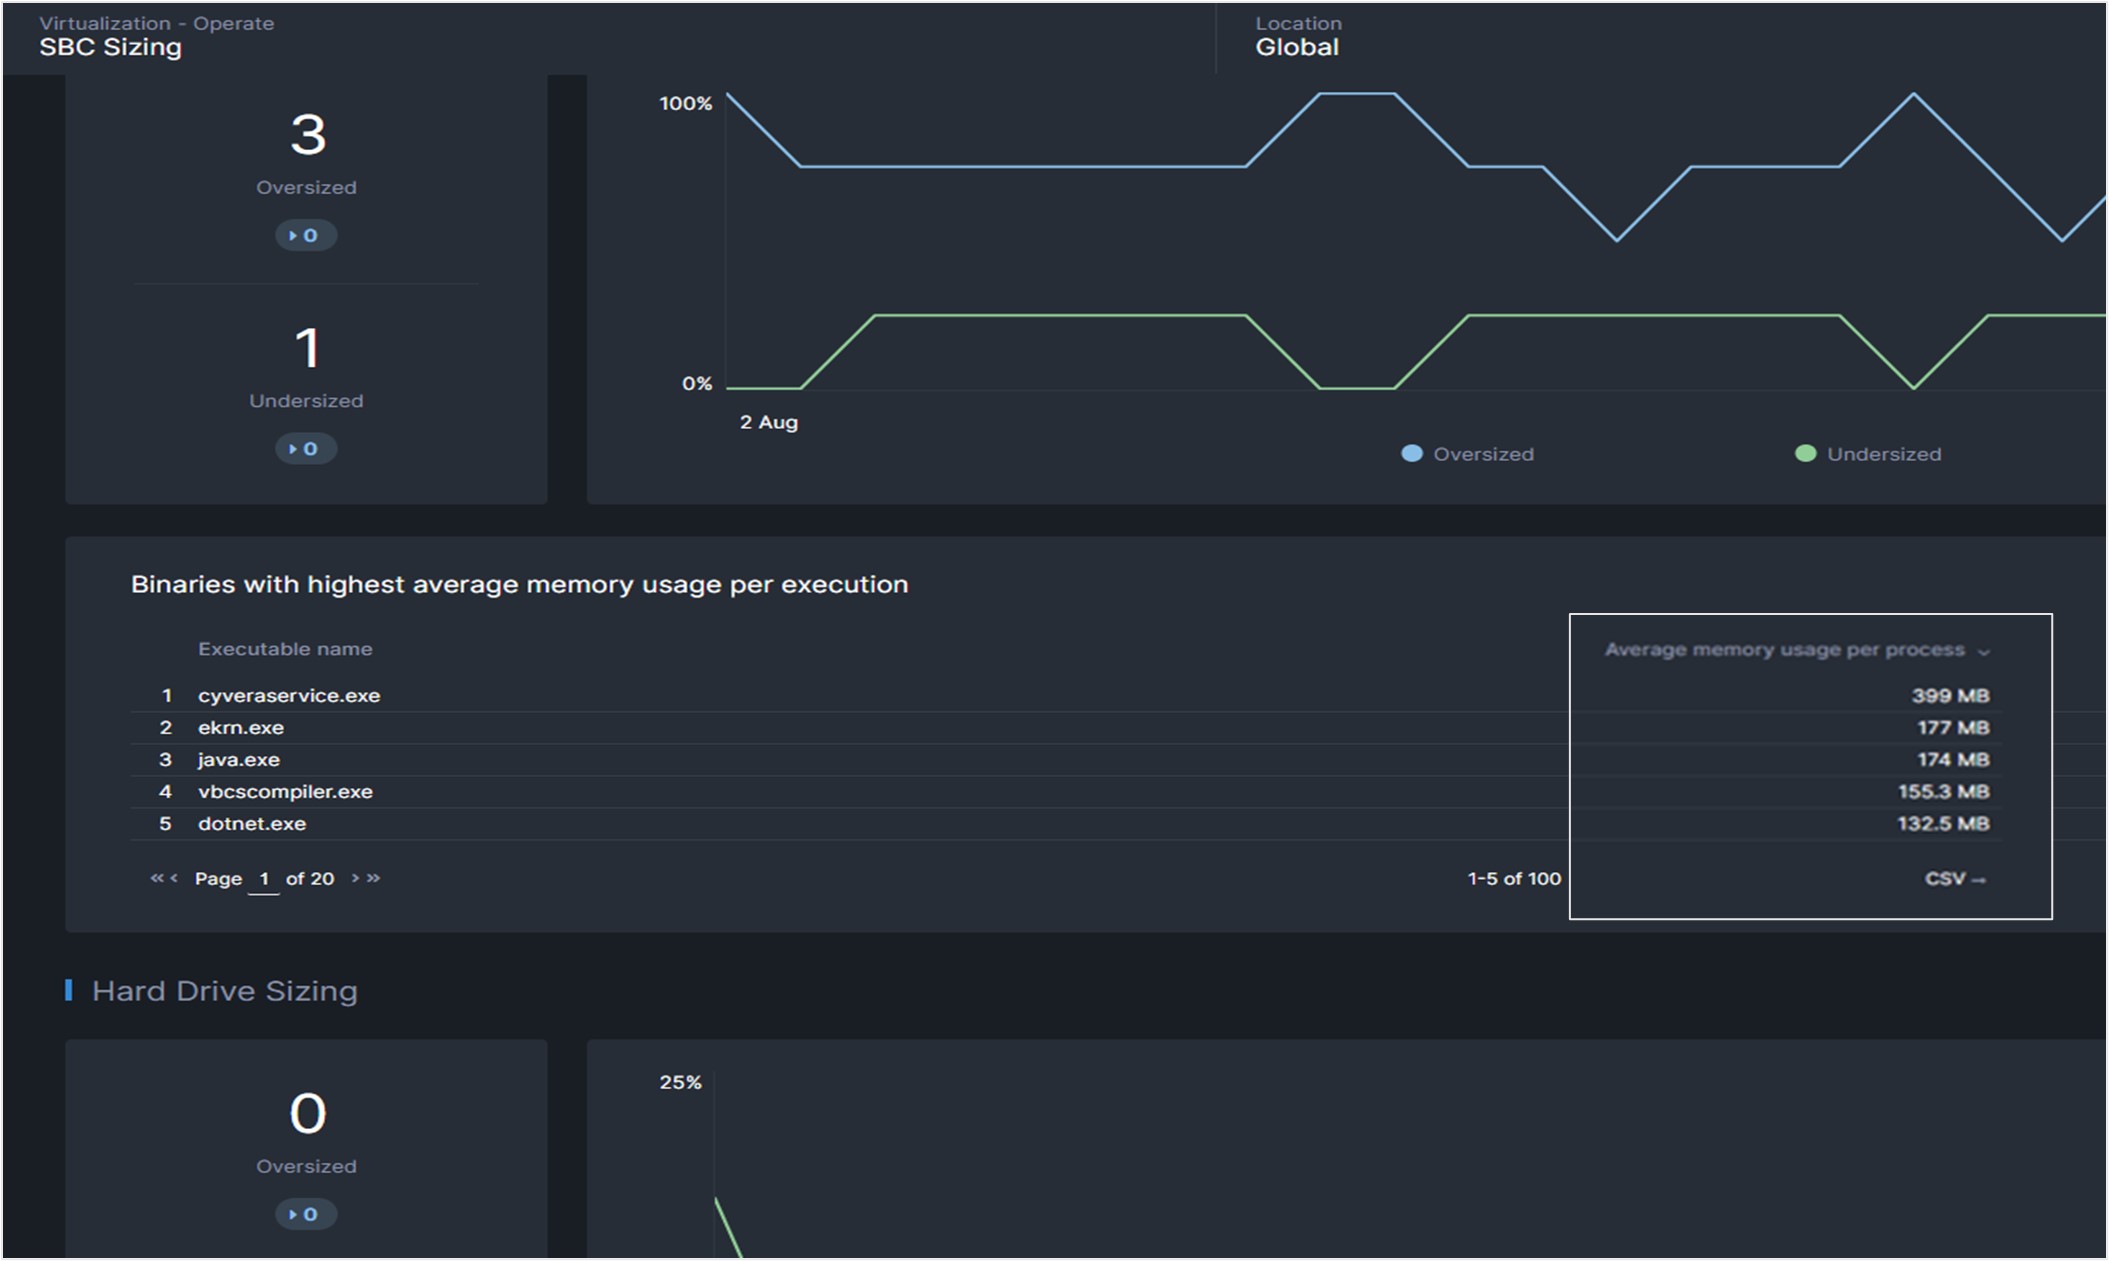Open the Global location selector
Image resolution: width=2109 pixels, height=1261 pixels.
point(1296,47)
